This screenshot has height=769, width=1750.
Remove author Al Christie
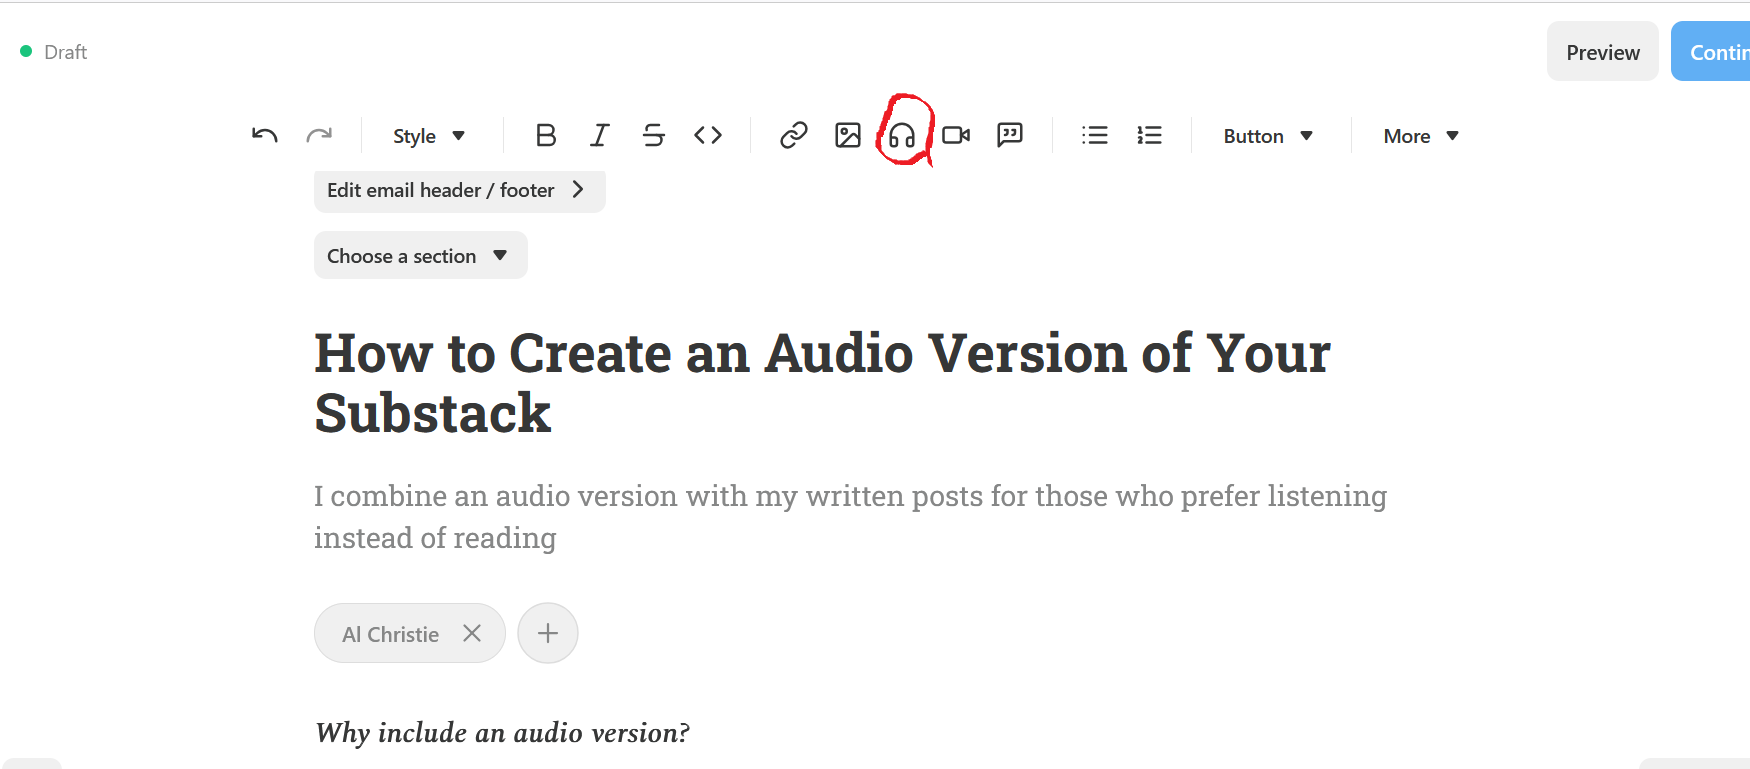pyautogui.click(x=472, y=633)
